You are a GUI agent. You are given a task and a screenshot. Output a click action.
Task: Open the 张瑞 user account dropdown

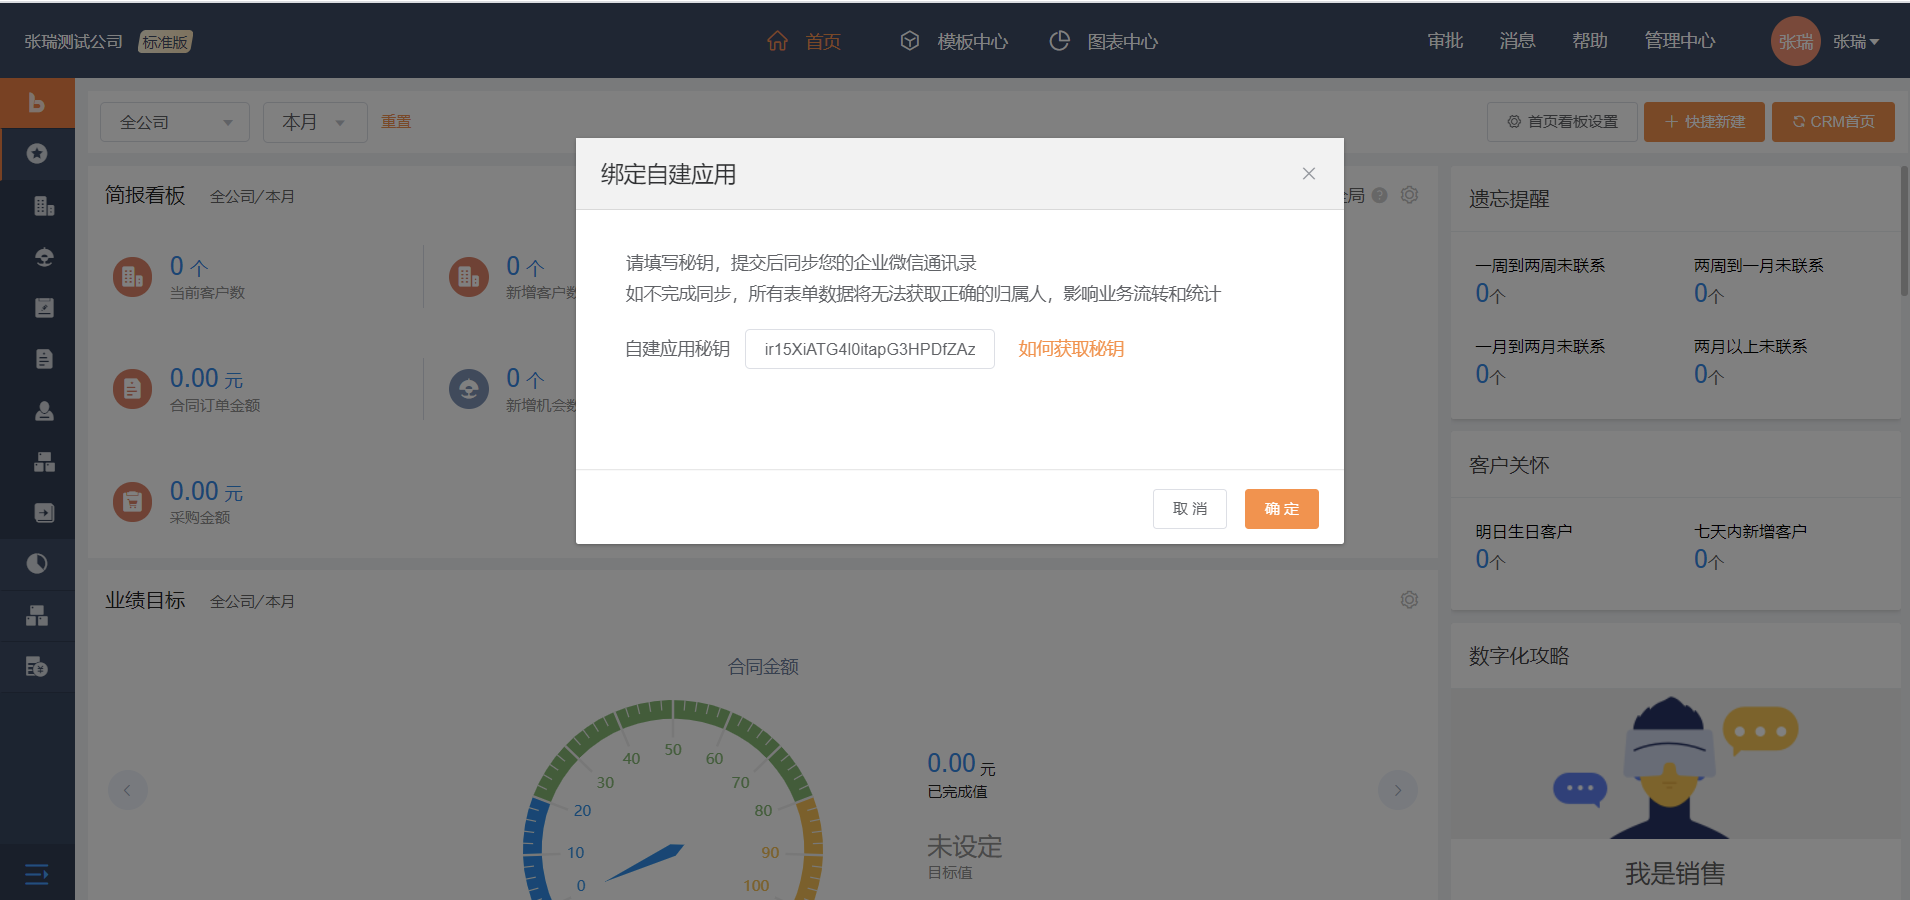click(x=1855, y=42)
